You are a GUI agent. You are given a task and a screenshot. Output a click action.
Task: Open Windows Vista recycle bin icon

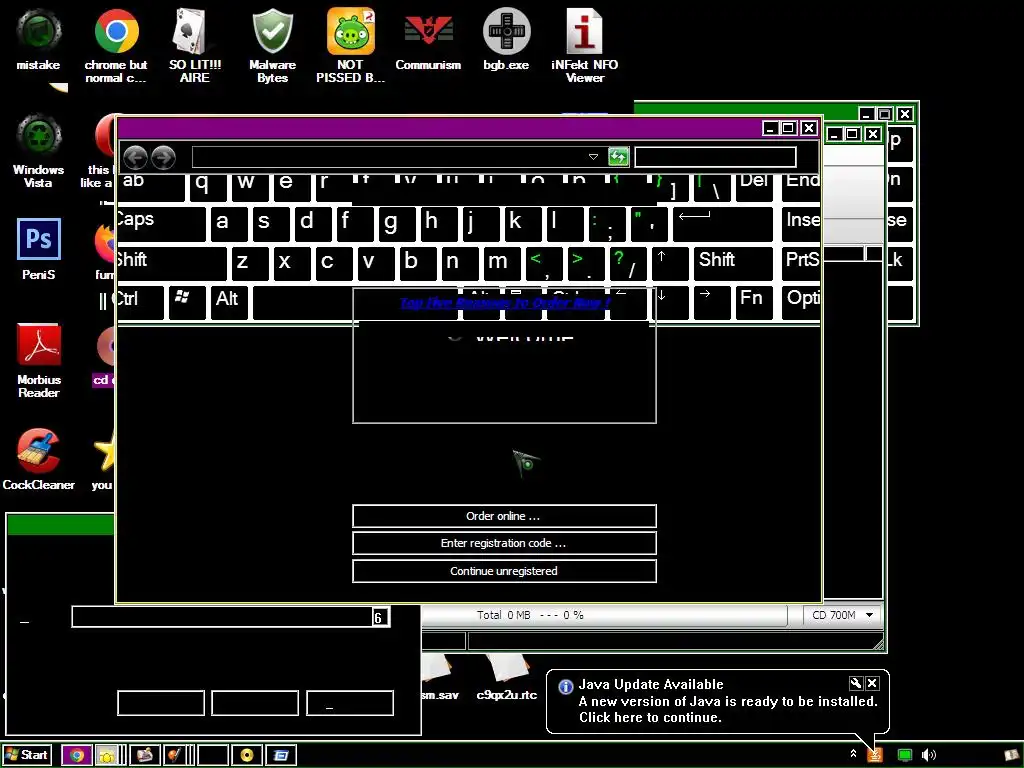coord(39,151)
